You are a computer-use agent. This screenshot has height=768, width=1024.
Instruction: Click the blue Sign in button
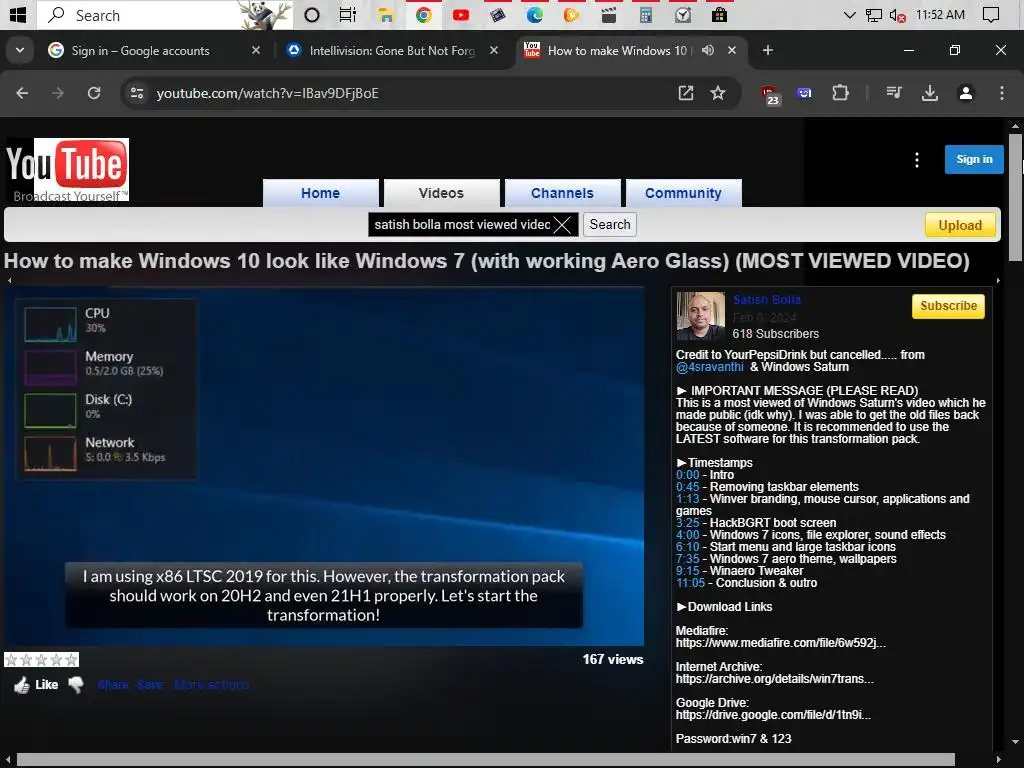click(x=974, y=159)
